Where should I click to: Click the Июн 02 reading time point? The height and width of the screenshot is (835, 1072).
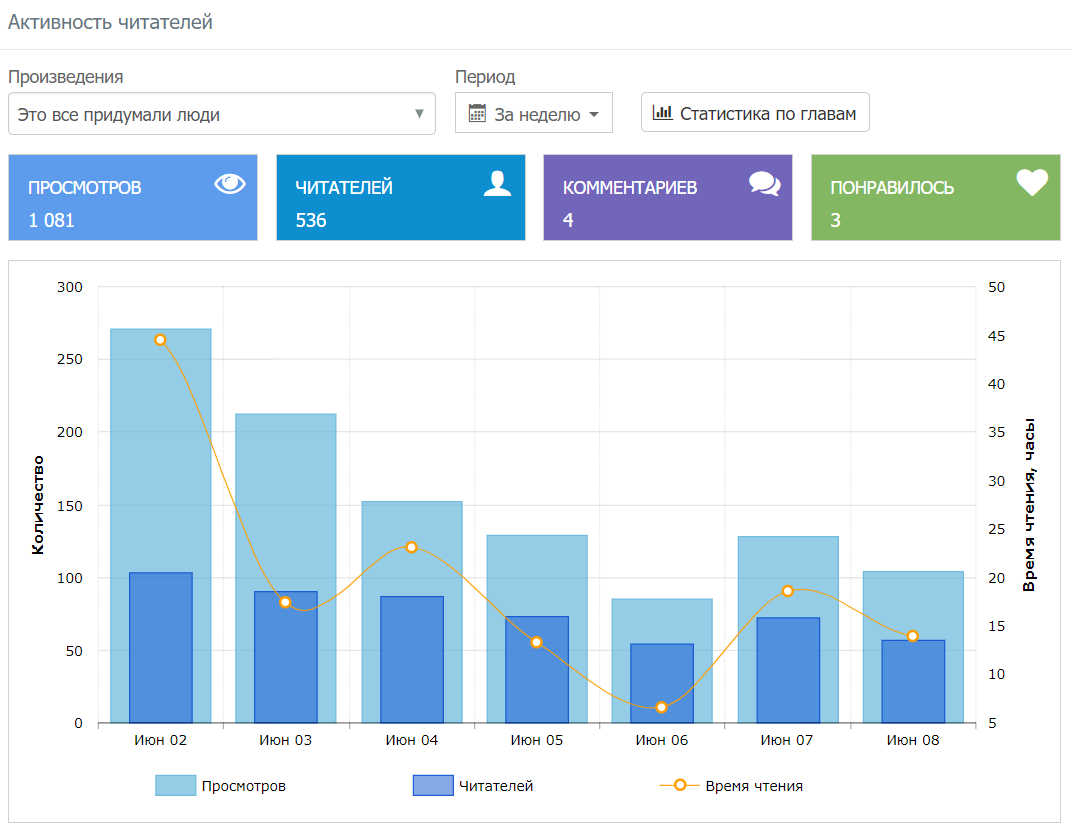click(x=160, y=340)
